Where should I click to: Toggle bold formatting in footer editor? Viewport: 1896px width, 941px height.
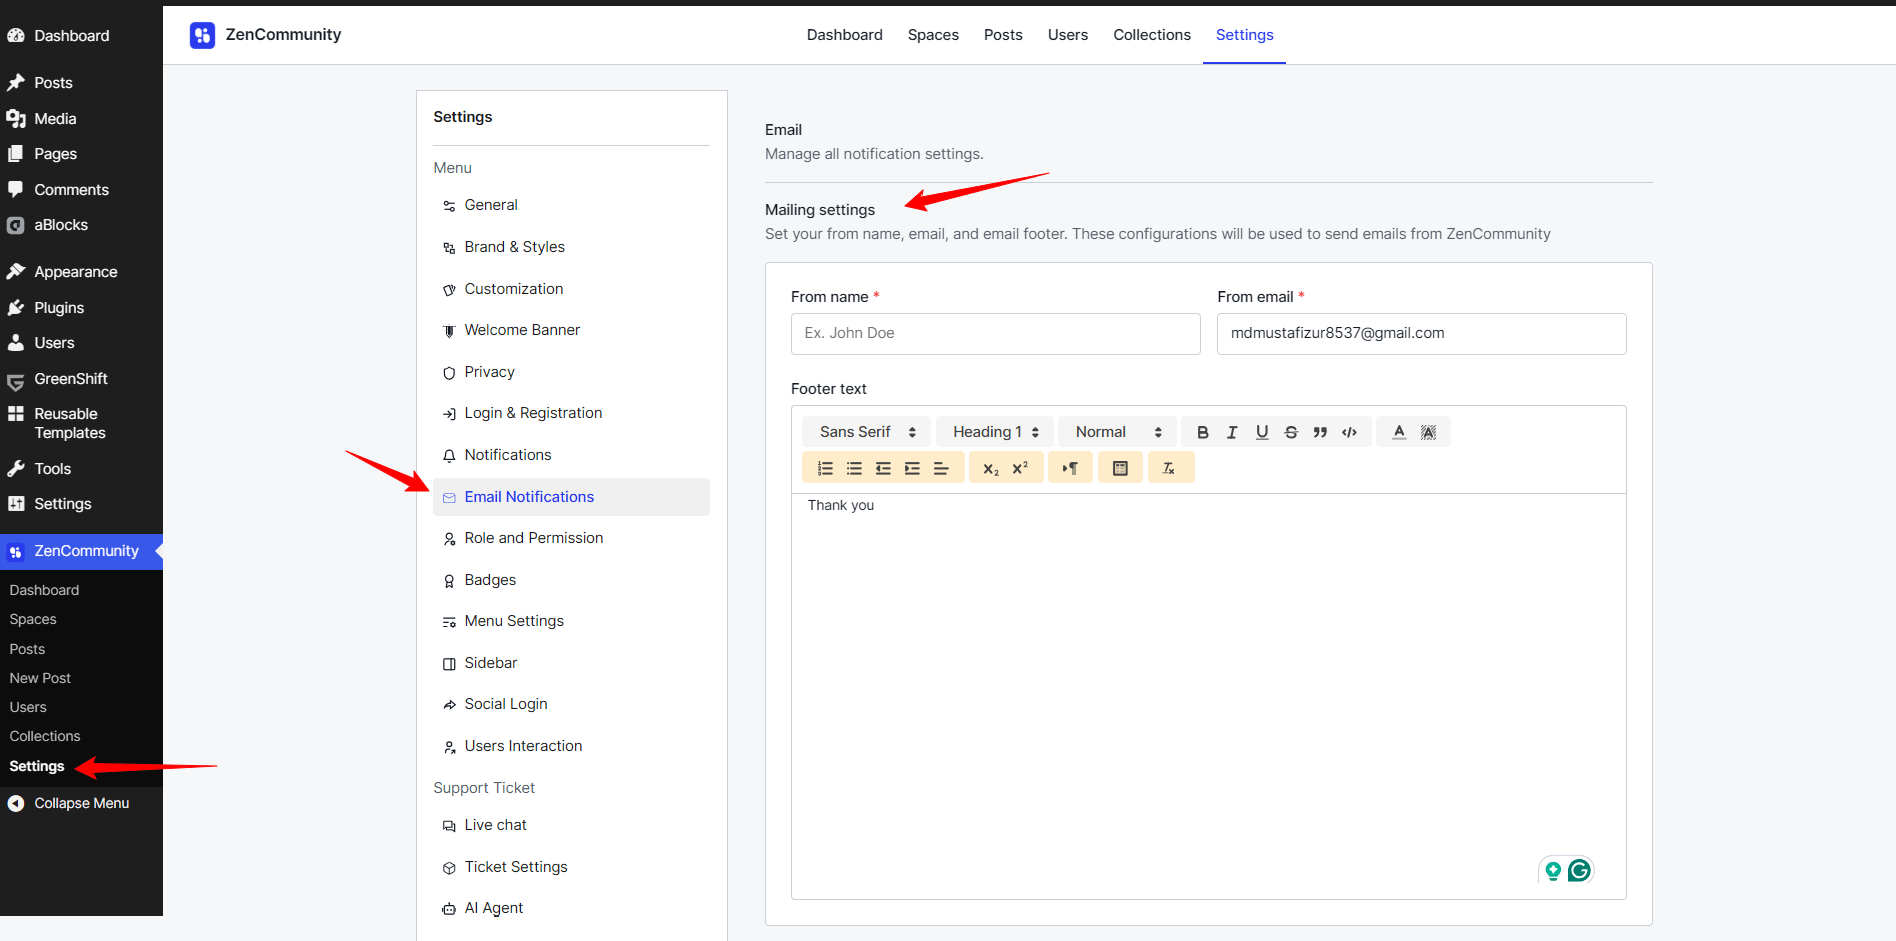click(x=1203, y=432)
